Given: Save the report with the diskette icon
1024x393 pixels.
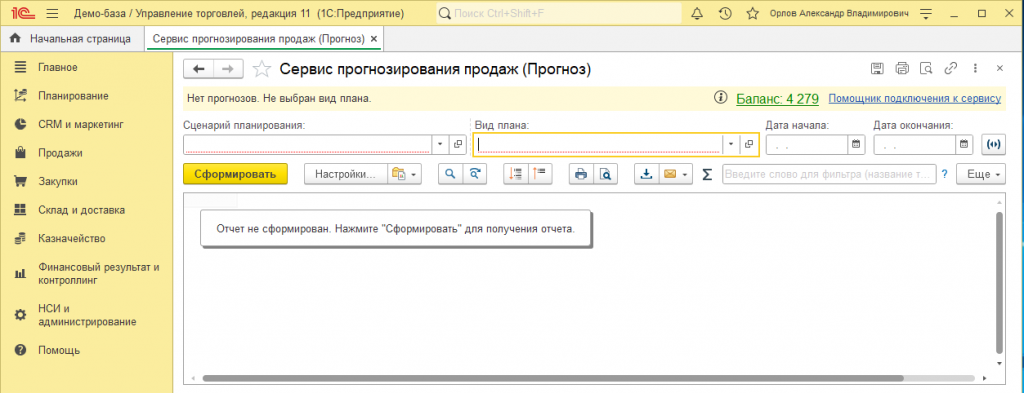Looking at the screenshot, I should pos(878,68).
